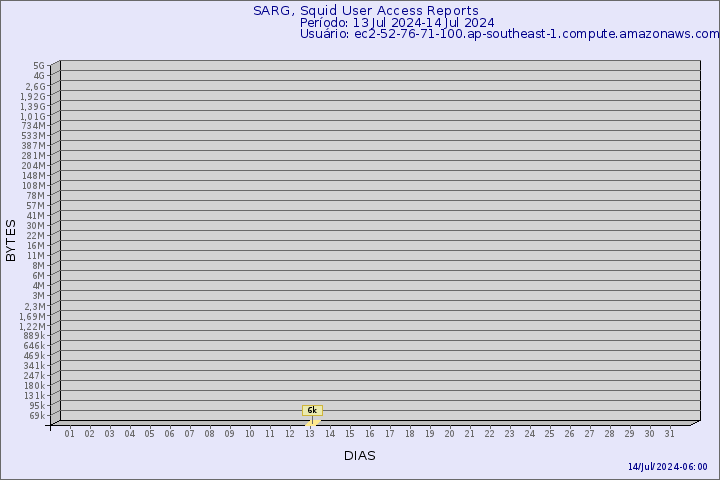720x480 pixels.
Task: Click the 2,3M y-axis value
Action: [x=35, y=306]
